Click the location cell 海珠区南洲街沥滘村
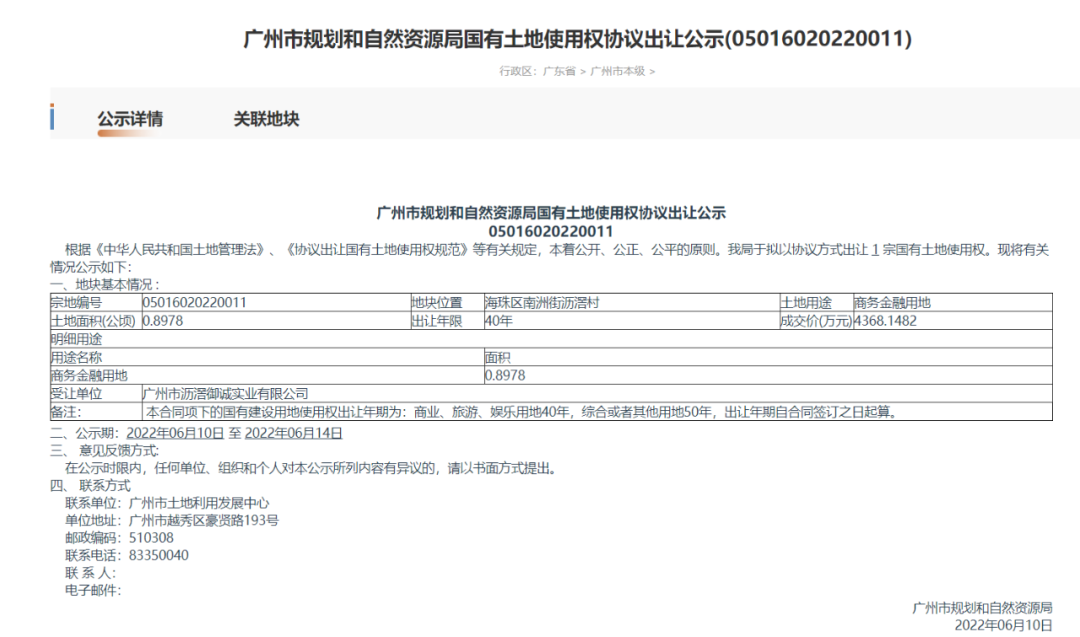Image resolution: width=1080 pixels, height=637 pixels. pos(631,302)
